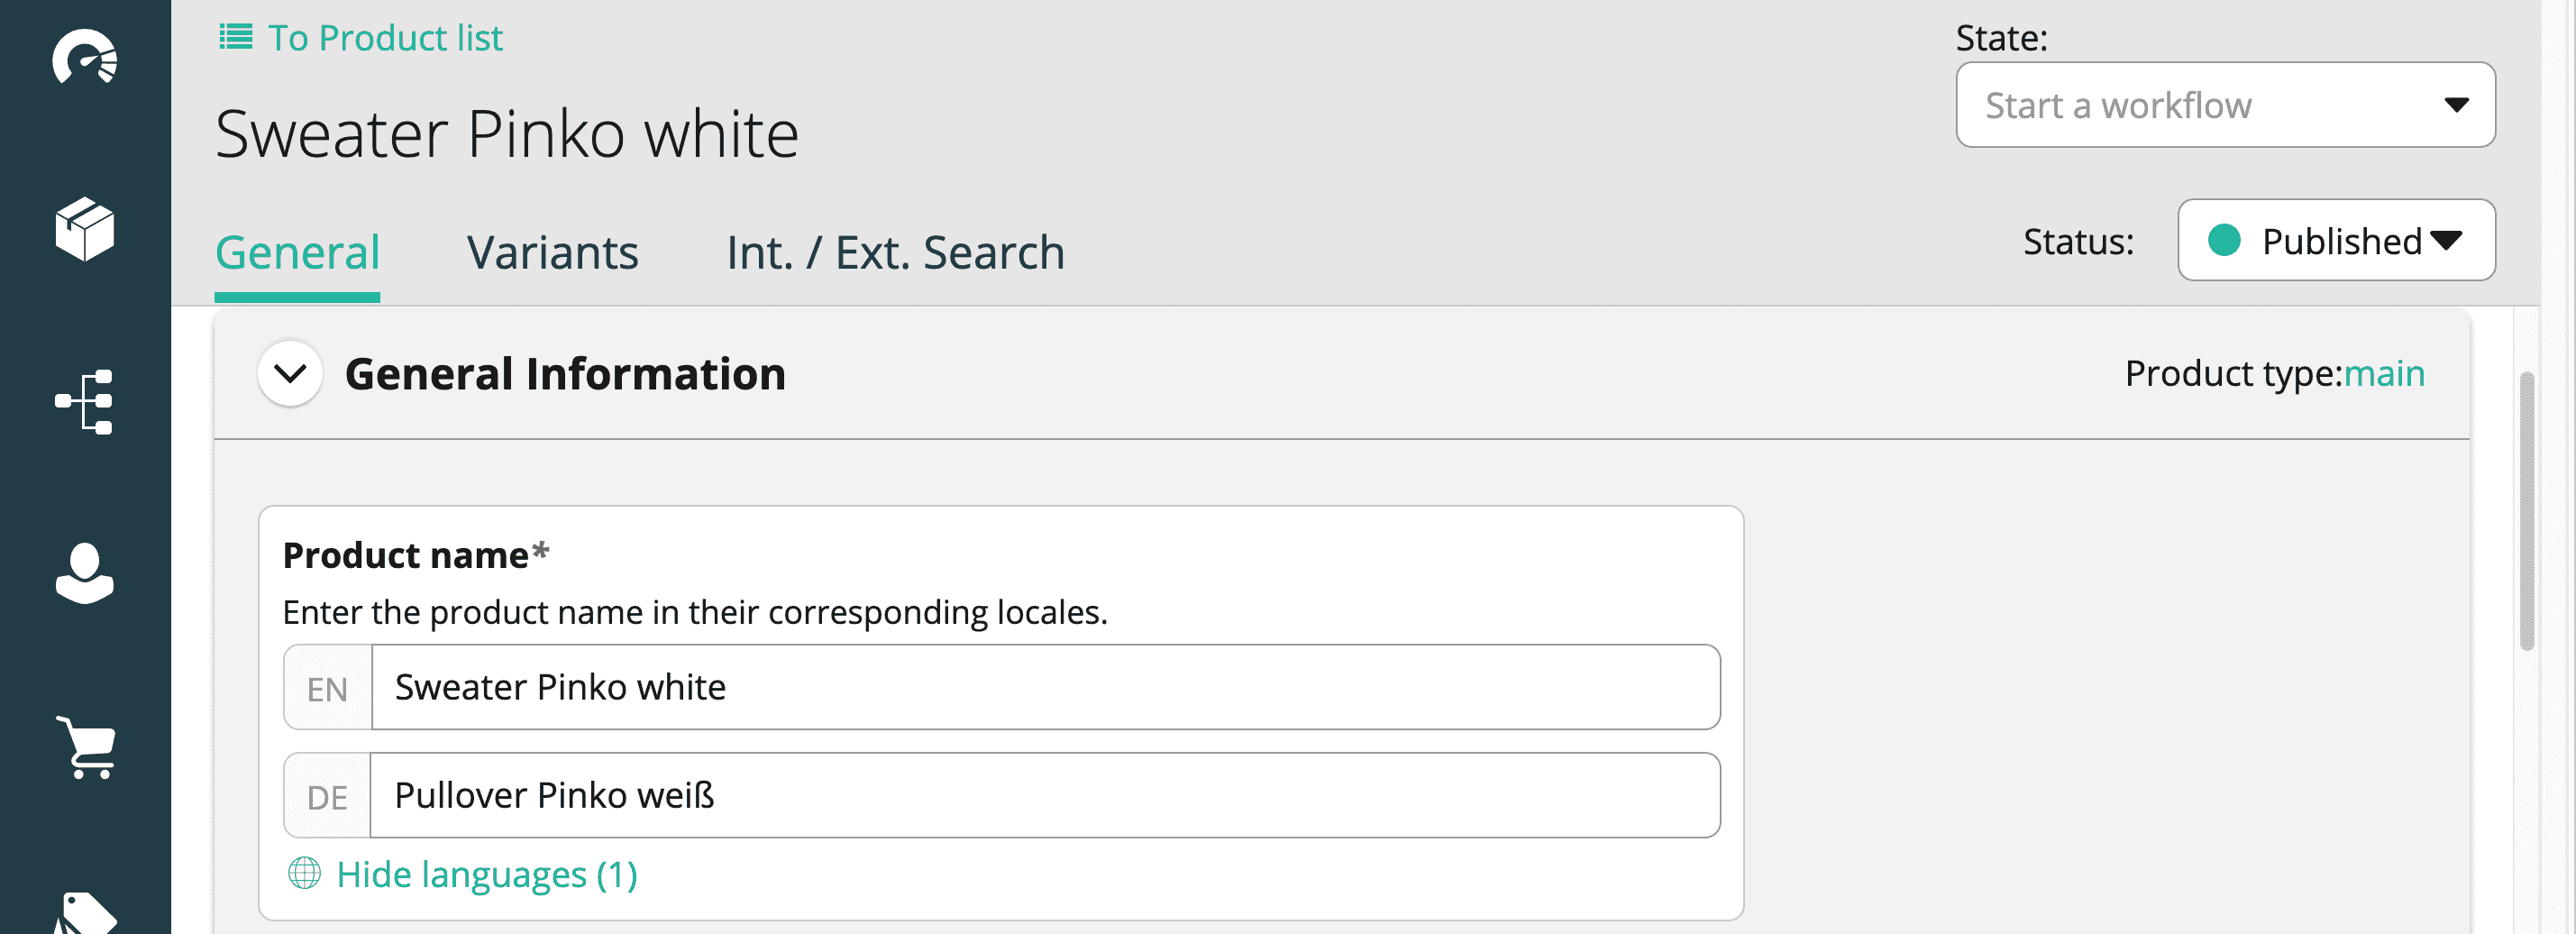Click the globe icon next to Hide languages
2576x934 pixels.
[304, 873]
